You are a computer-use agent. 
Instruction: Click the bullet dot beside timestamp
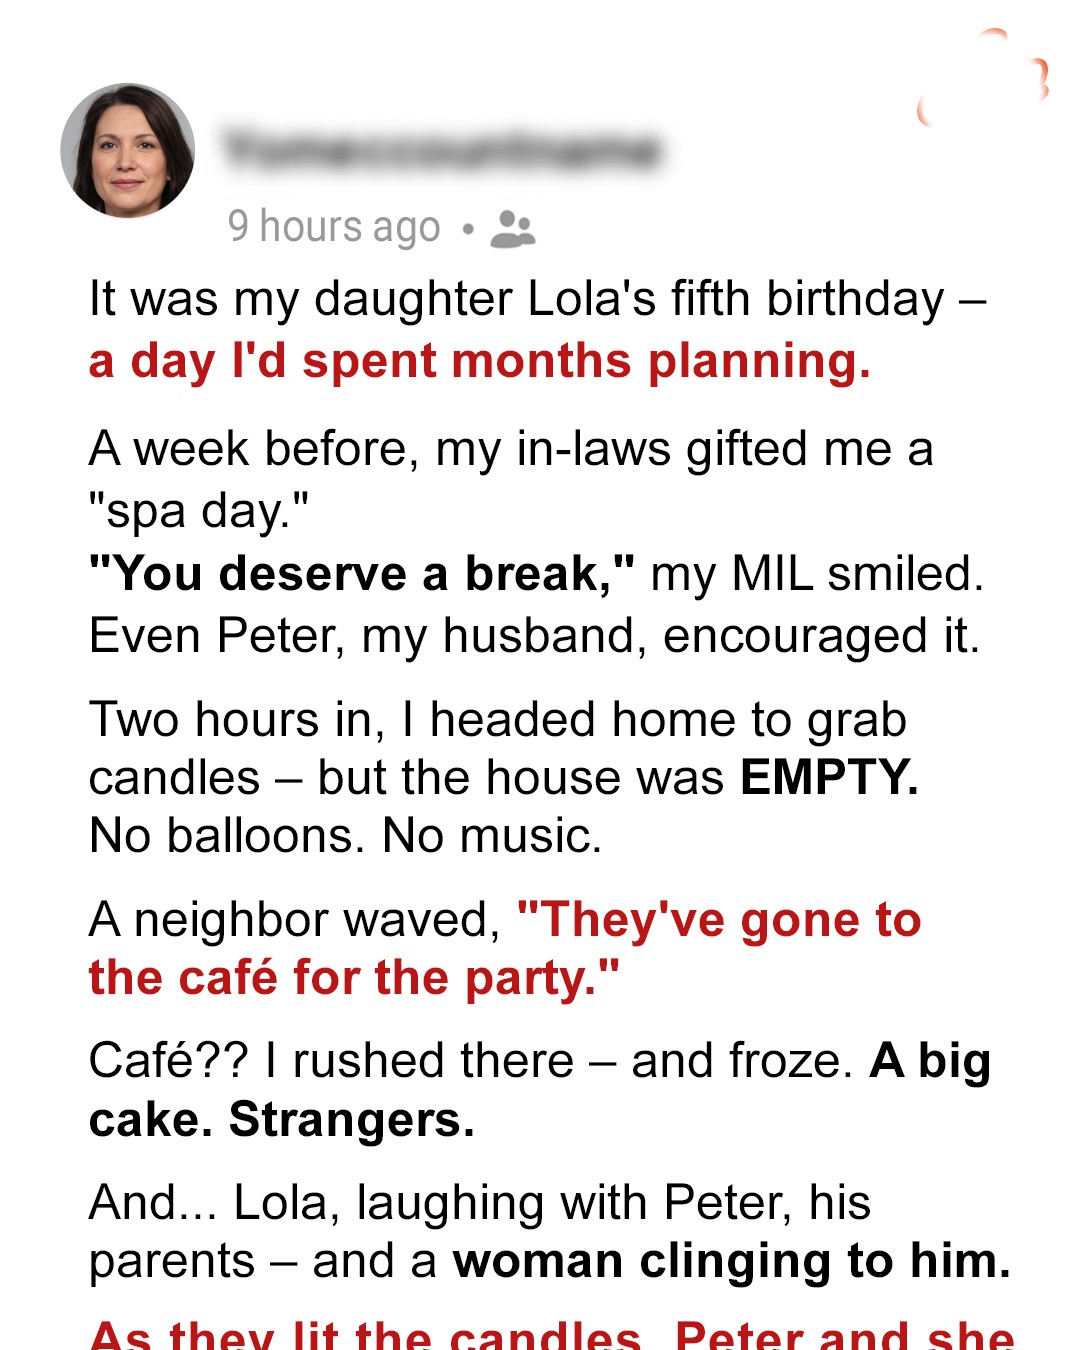click(x=467, y=229)
